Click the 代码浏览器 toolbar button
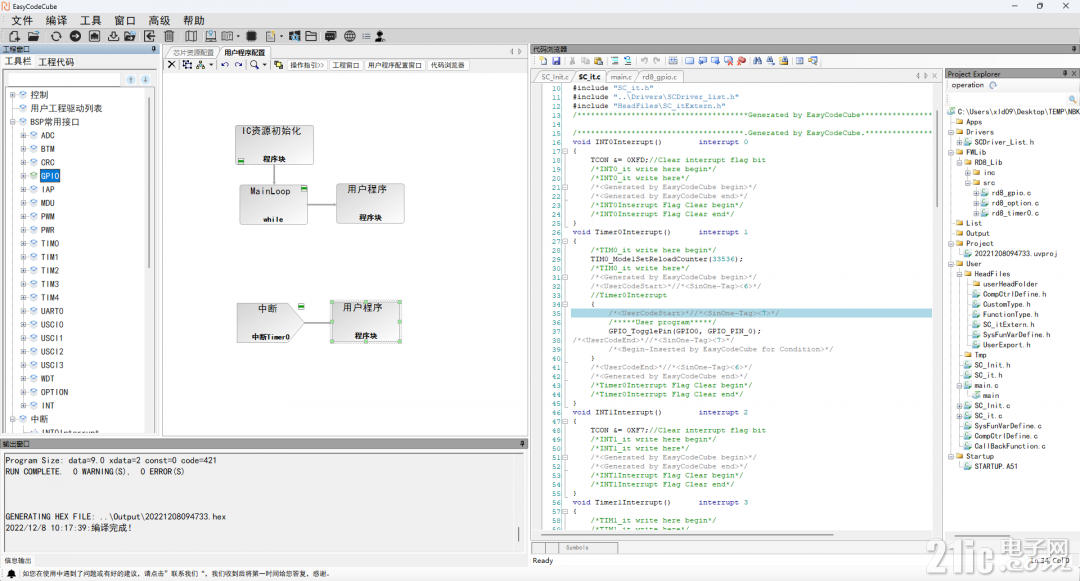 448,65
